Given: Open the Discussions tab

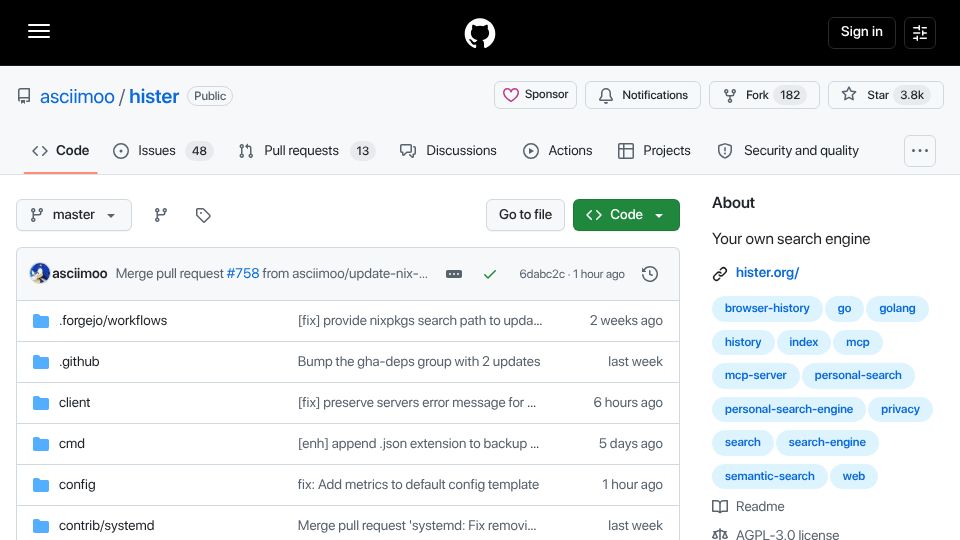Looking at the screenshot, I should (448, 151).
